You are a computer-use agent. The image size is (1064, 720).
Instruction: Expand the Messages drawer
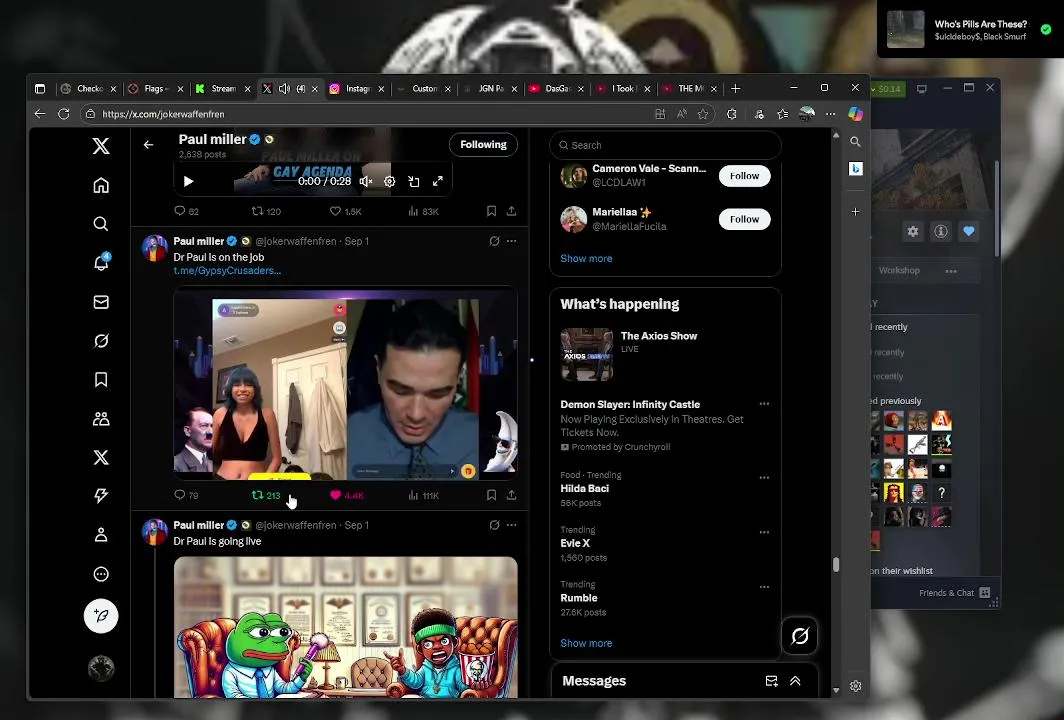point(795,681)
